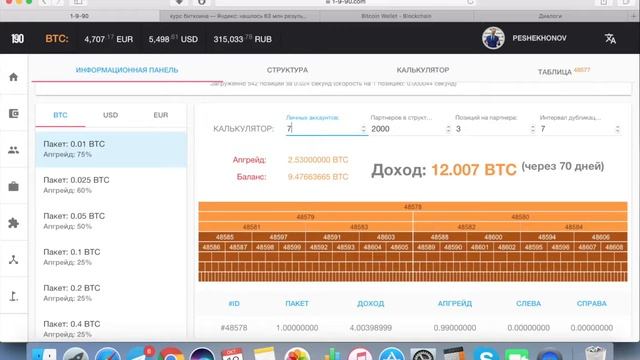The height and width of the screenshot is (360, 640).
Task: Open the home page from the sidebar
Action: (13, 77)
